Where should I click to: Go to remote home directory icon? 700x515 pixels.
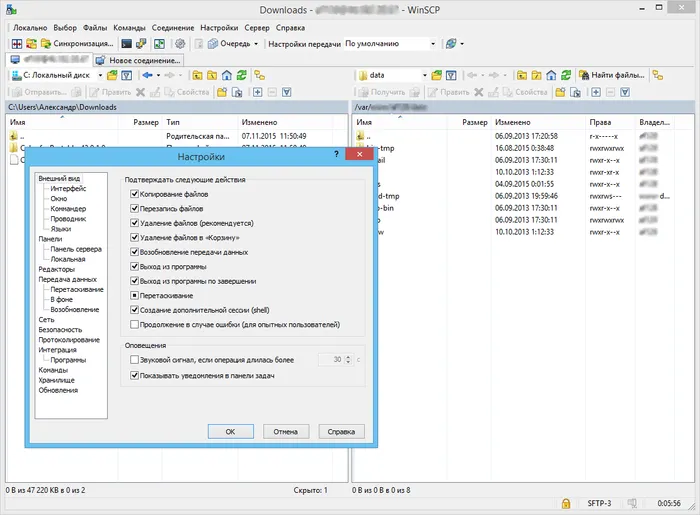click(x=551, y=75)
